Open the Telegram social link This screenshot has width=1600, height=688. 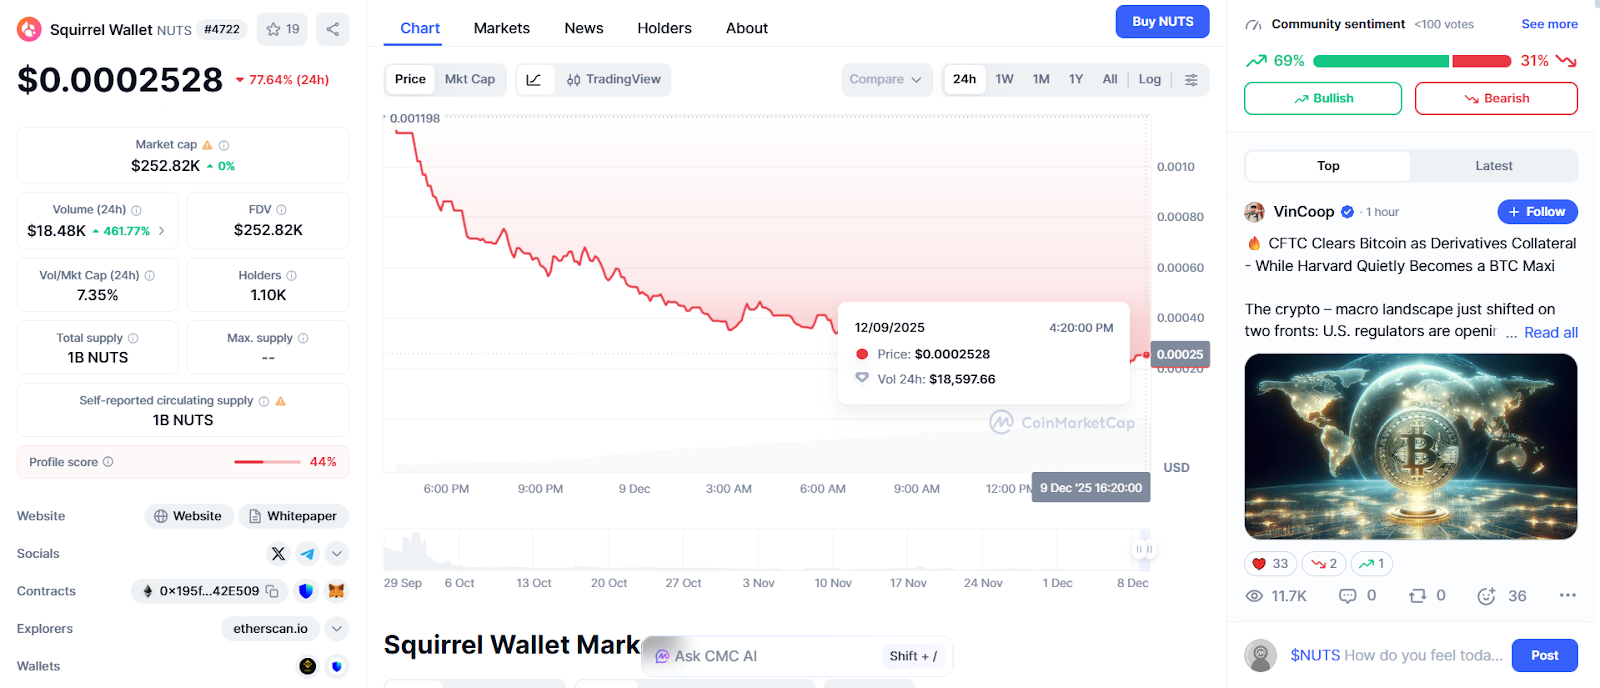pyautogui.click(x=307, y=553)
